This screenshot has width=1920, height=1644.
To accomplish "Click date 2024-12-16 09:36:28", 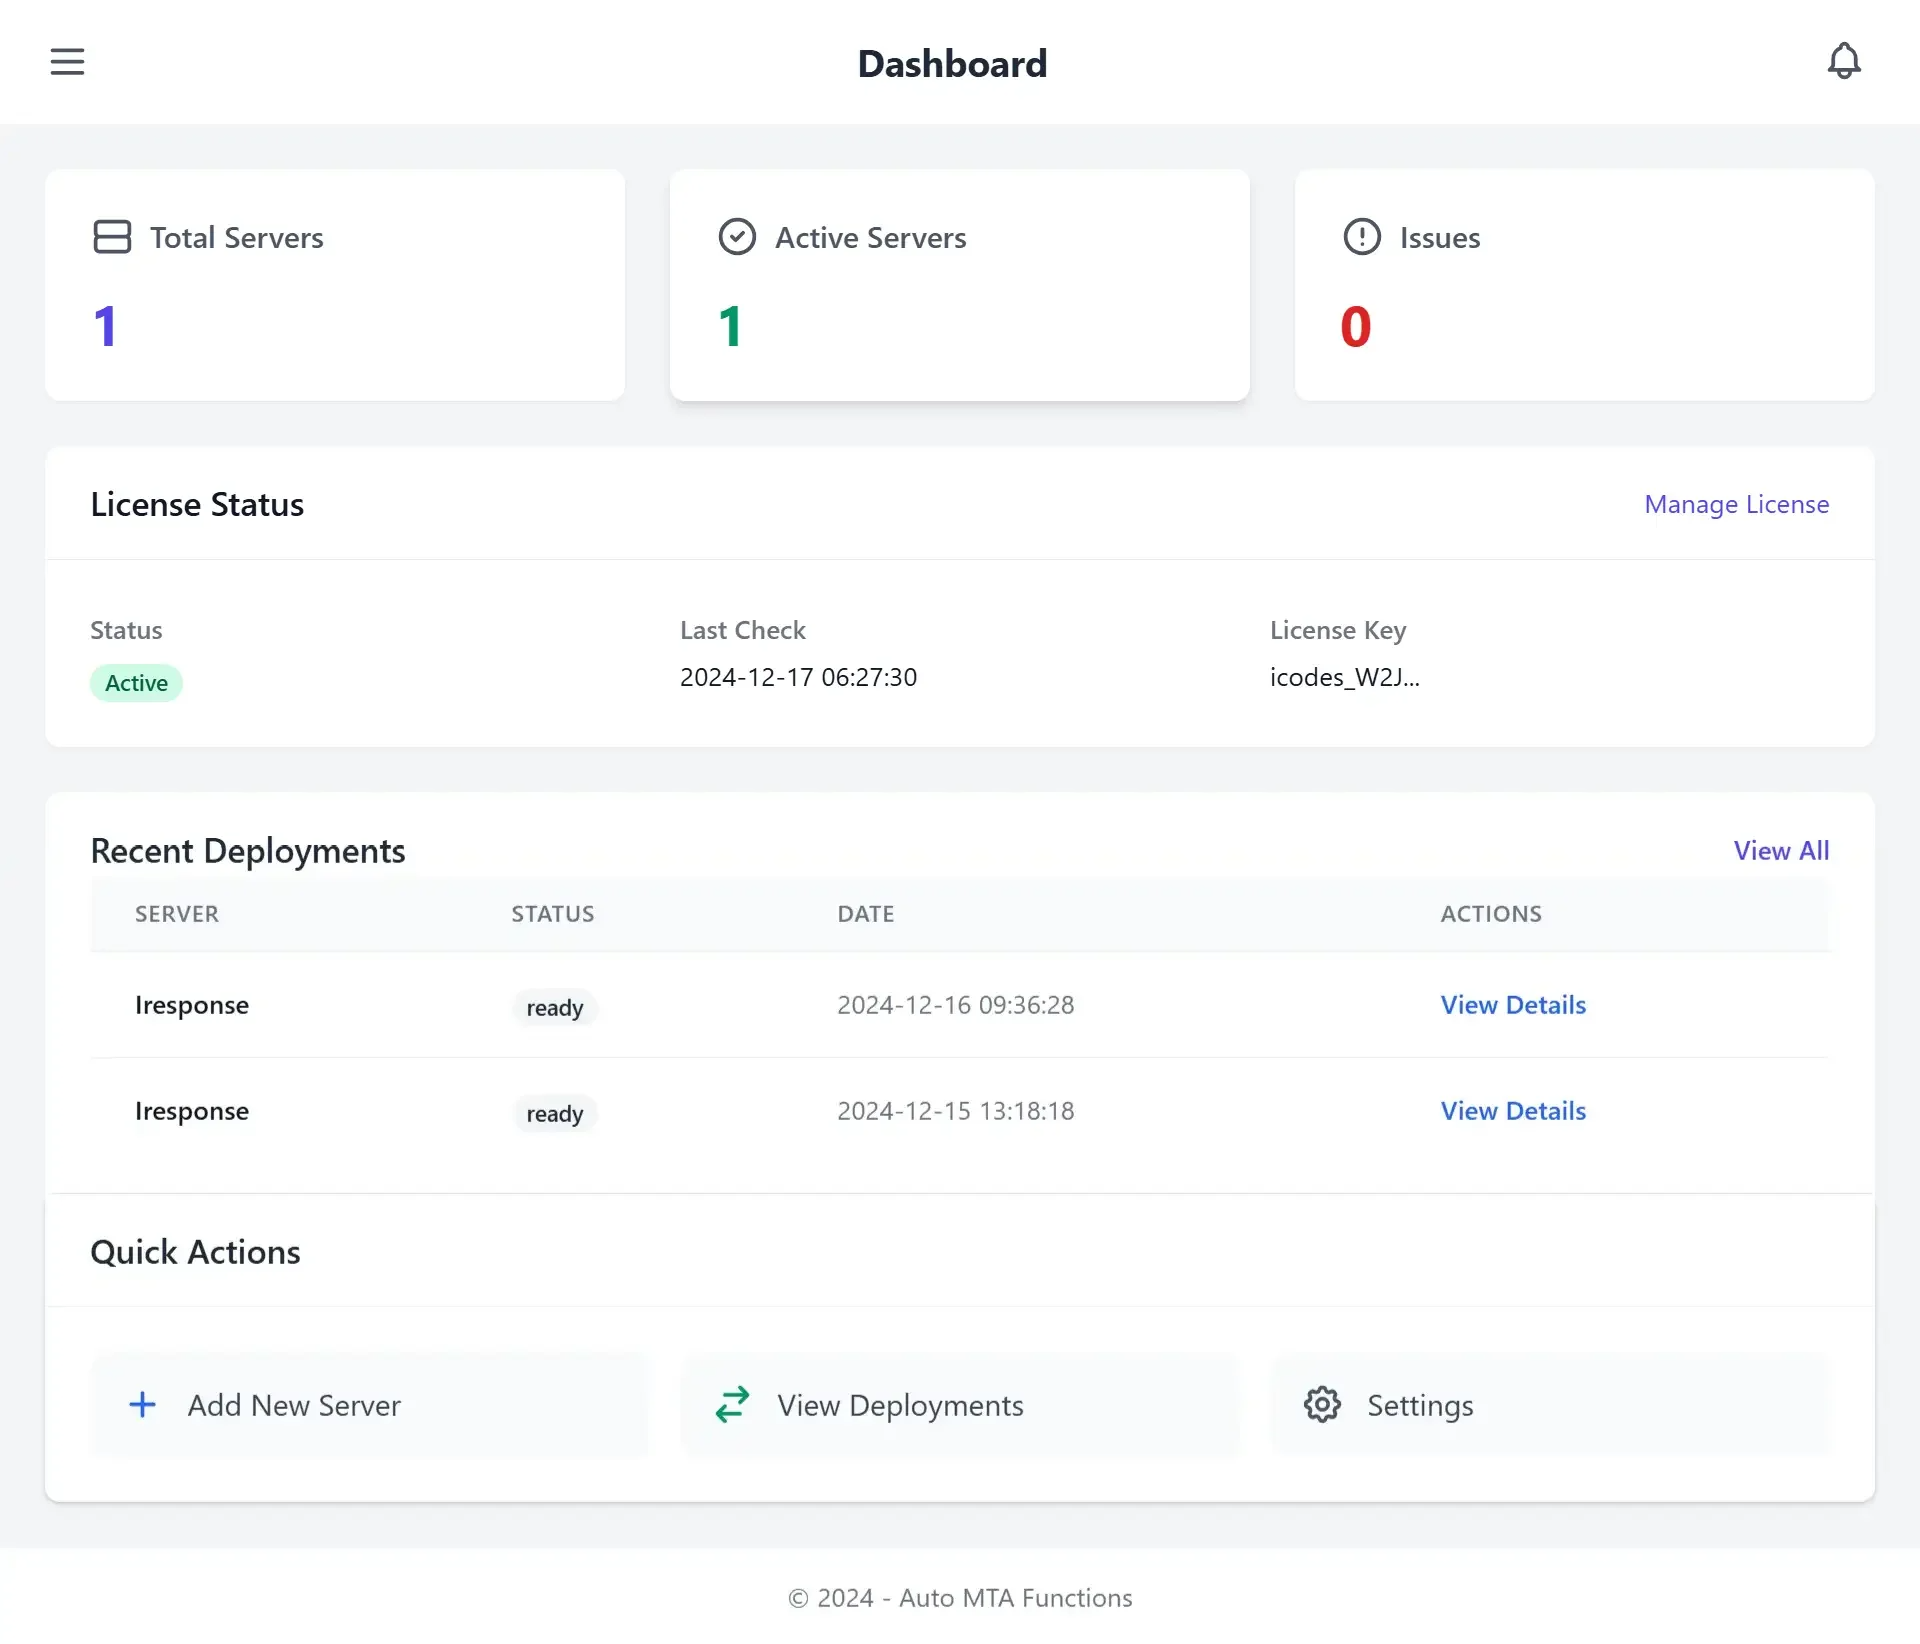I will tap(955, 1005).
